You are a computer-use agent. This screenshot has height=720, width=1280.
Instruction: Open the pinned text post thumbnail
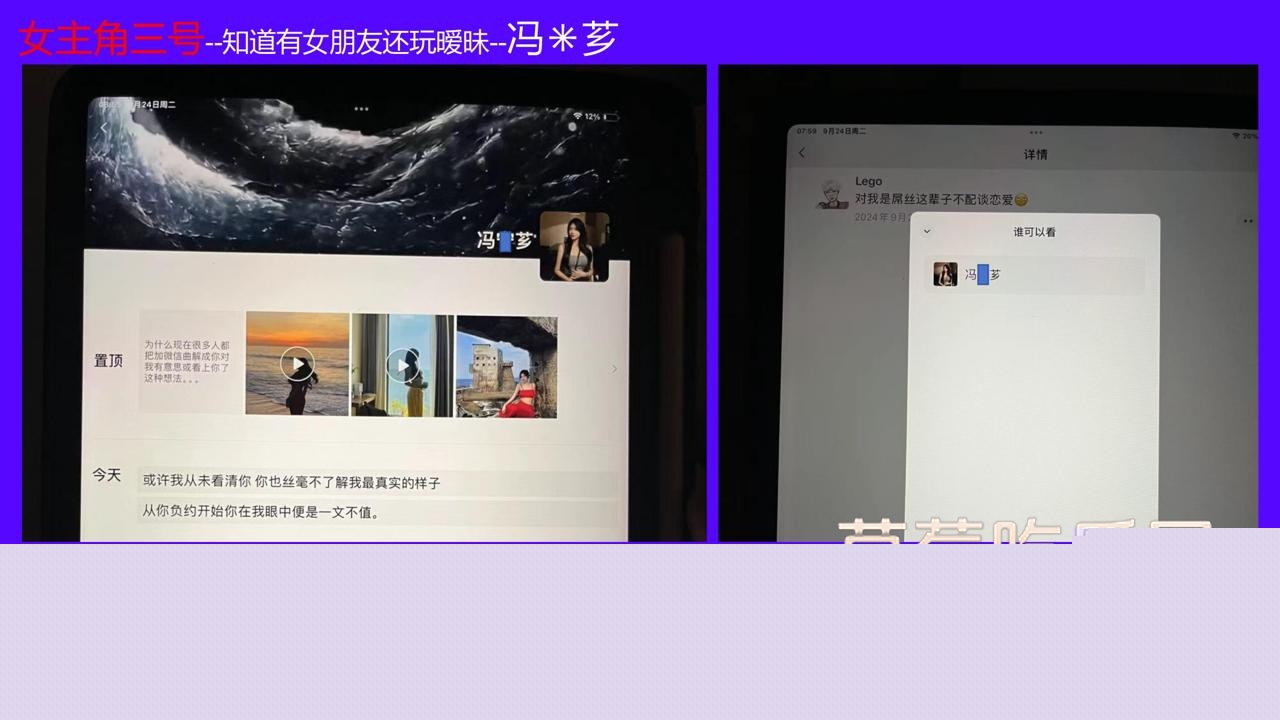(x=190, y=362)
